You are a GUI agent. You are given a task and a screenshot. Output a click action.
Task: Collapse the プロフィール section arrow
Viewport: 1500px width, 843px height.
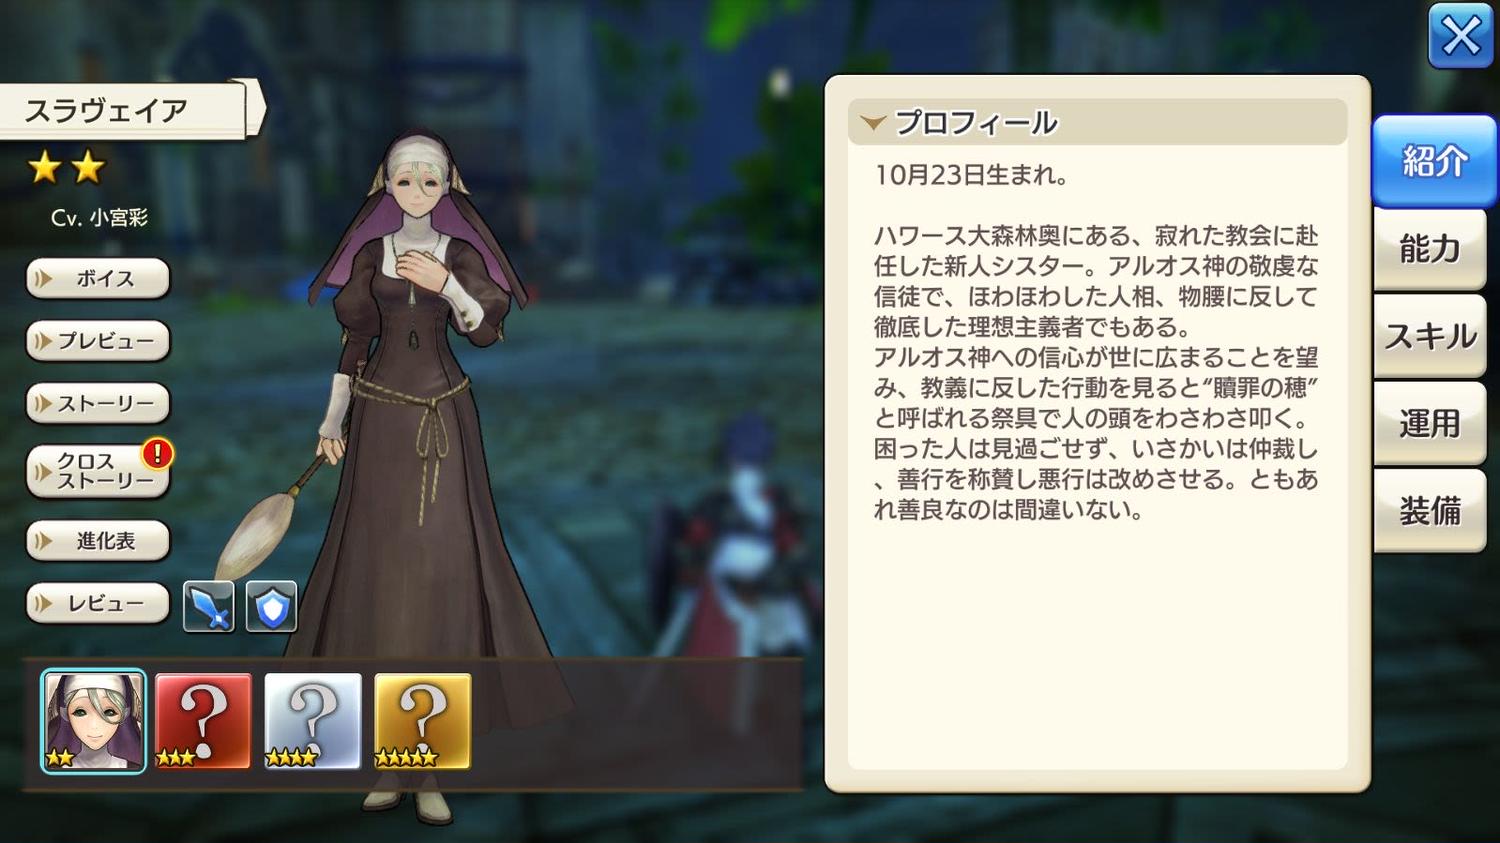pyautogui.click(x=873, y=123)
